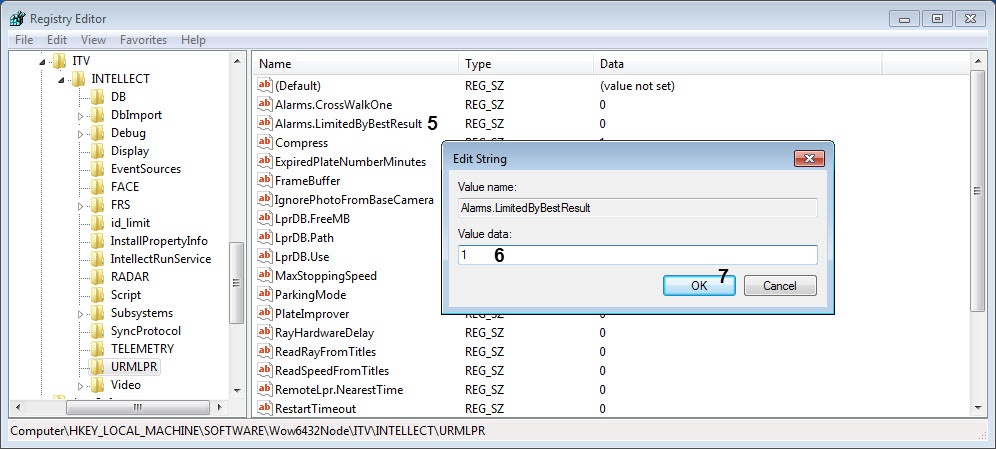
Task: Expand the FRS registry key
Action: tap(81, 205)
